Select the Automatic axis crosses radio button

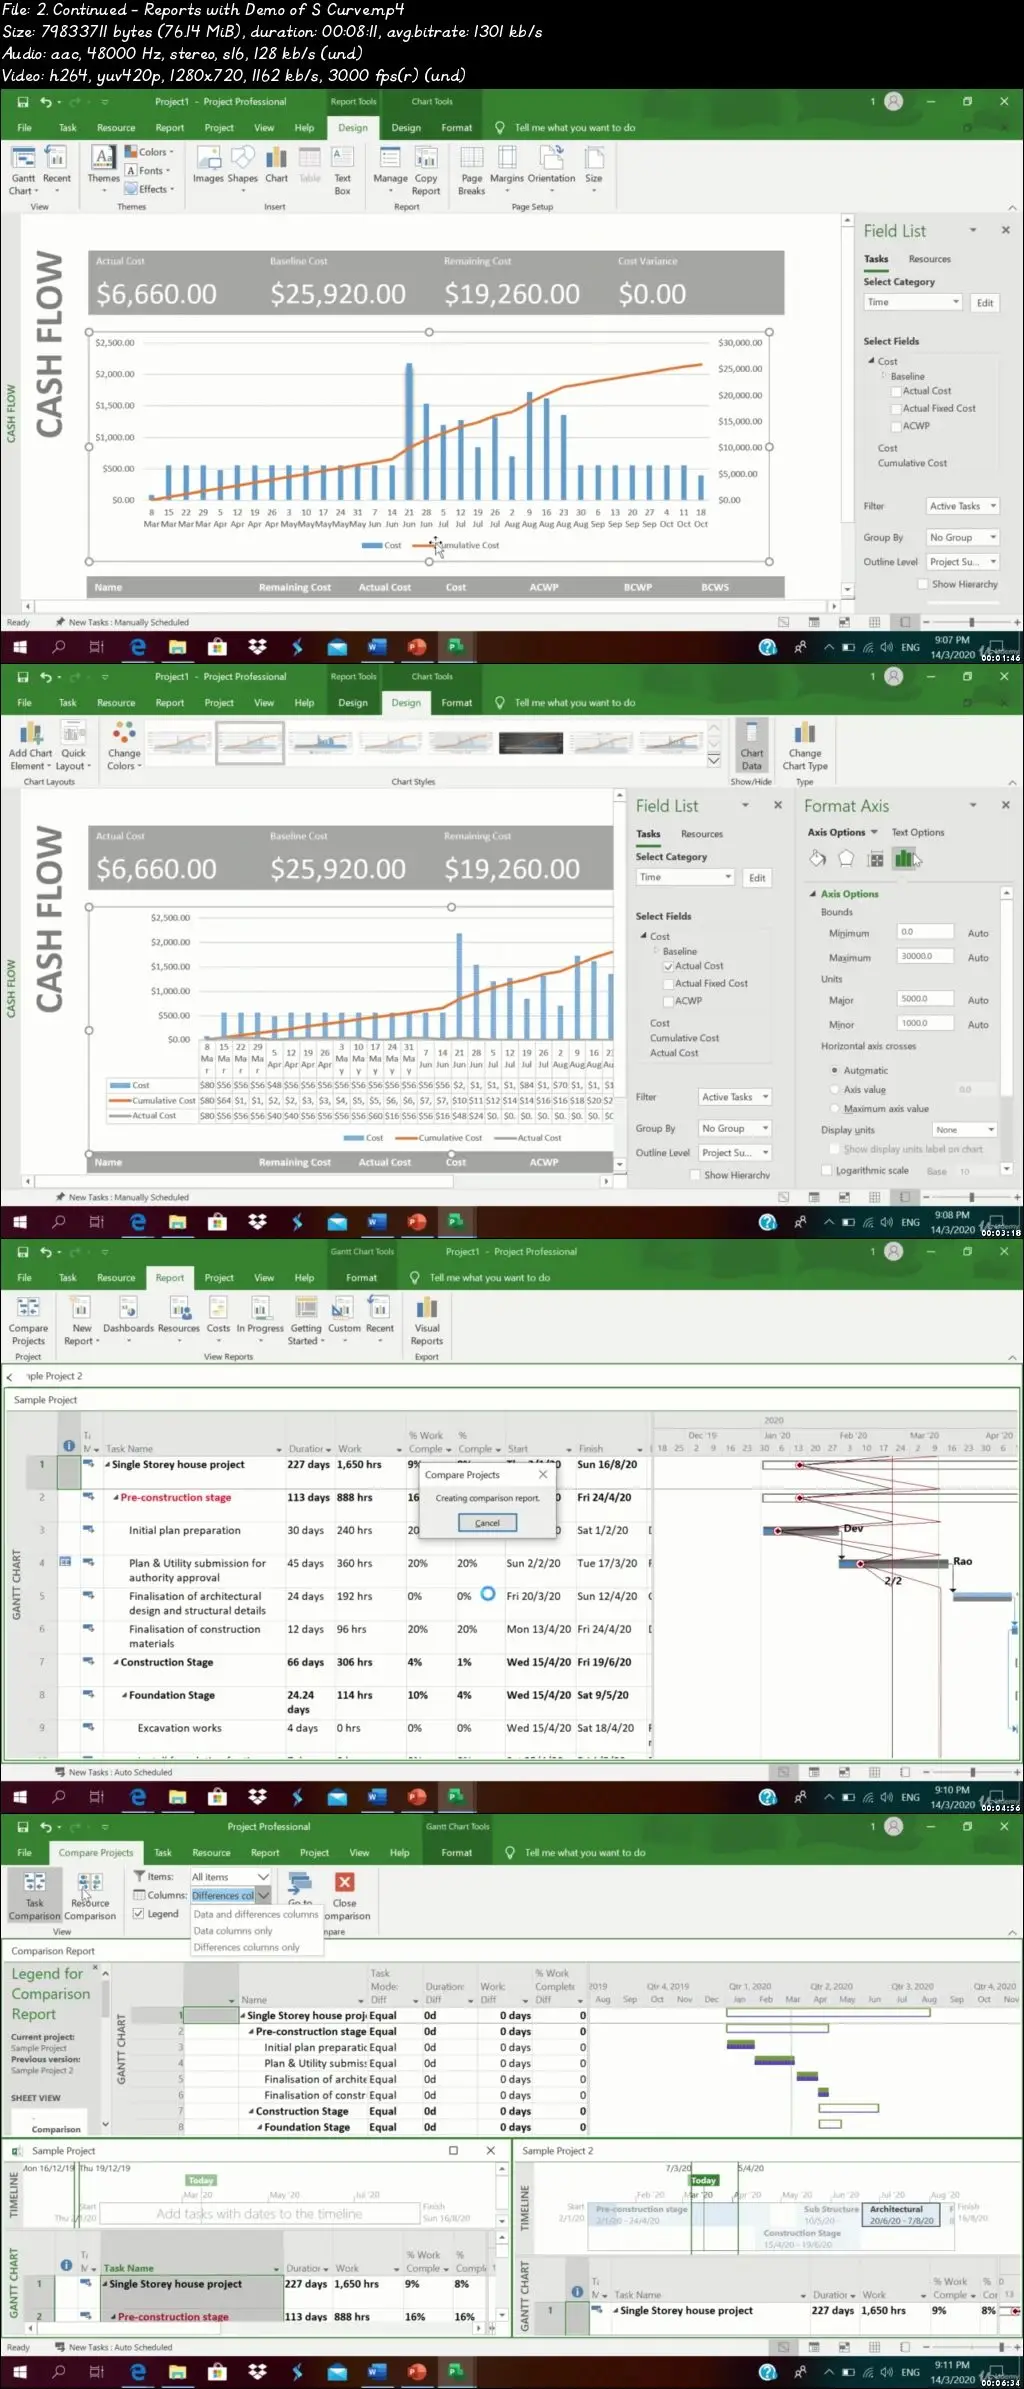[834, 1070]
